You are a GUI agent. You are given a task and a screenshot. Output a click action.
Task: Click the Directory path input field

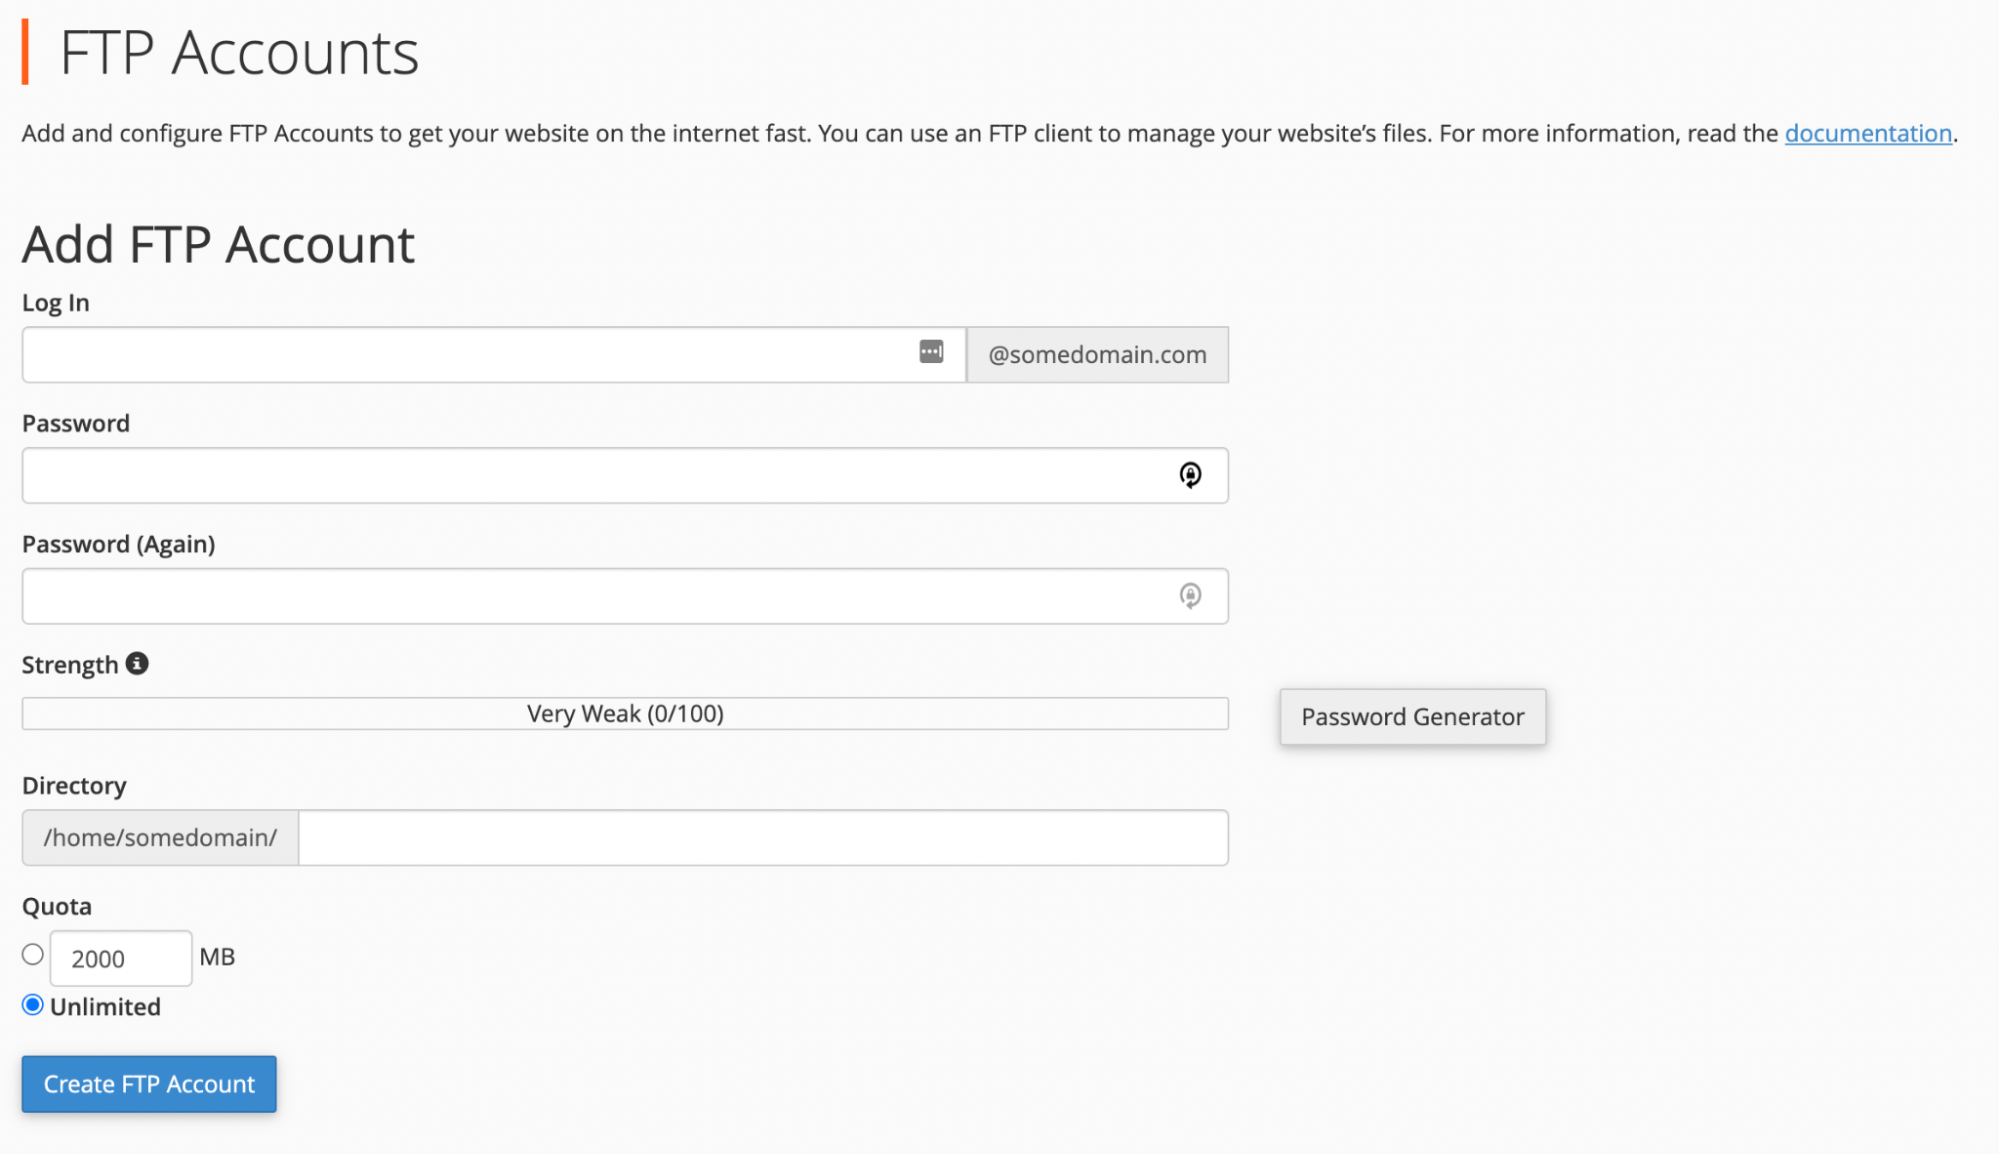click(762, 838)
